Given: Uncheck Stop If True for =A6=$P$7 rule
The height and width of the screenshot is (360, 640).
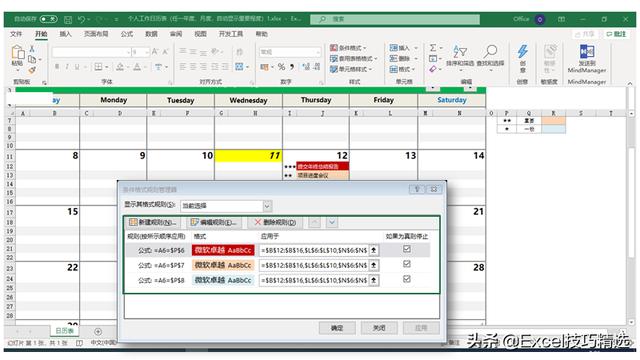Looking at the screenshot, I should 407,264.
